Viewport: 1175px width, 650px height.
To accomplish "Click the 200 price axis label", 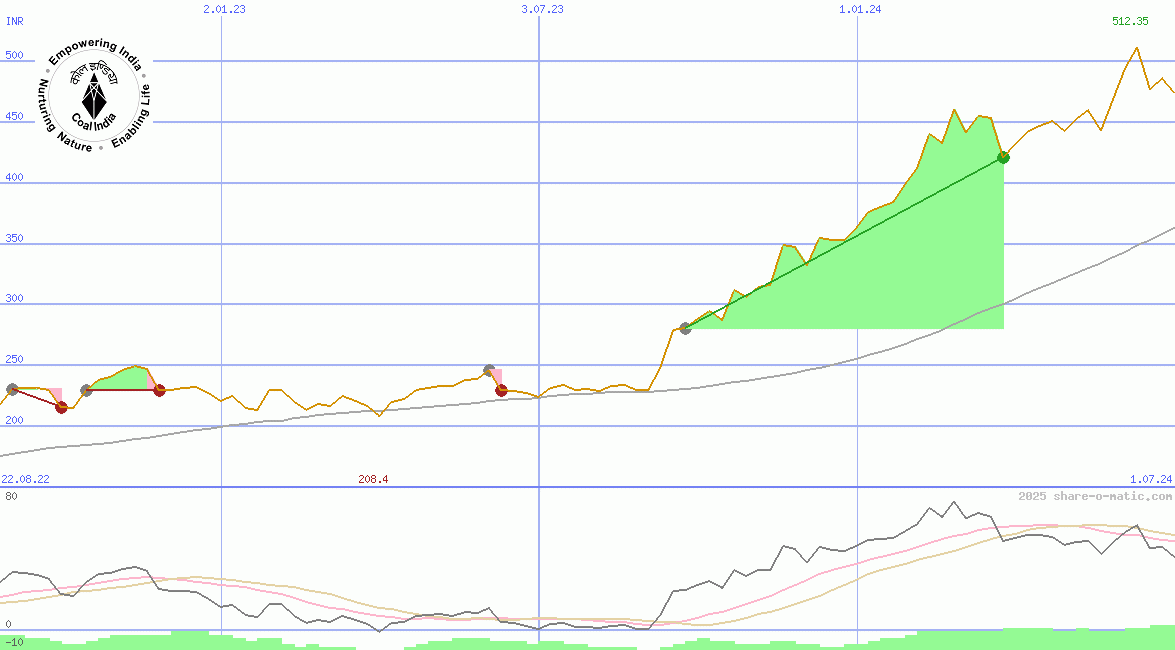I will 14,421.
